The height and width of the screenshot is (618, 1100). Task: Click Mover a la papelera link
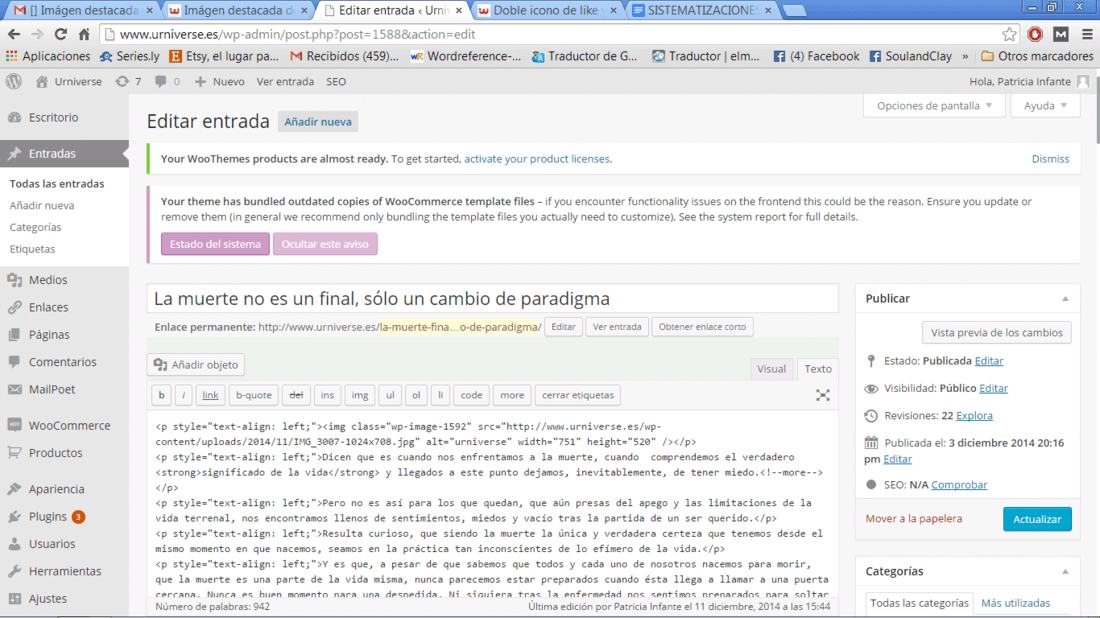913,518
